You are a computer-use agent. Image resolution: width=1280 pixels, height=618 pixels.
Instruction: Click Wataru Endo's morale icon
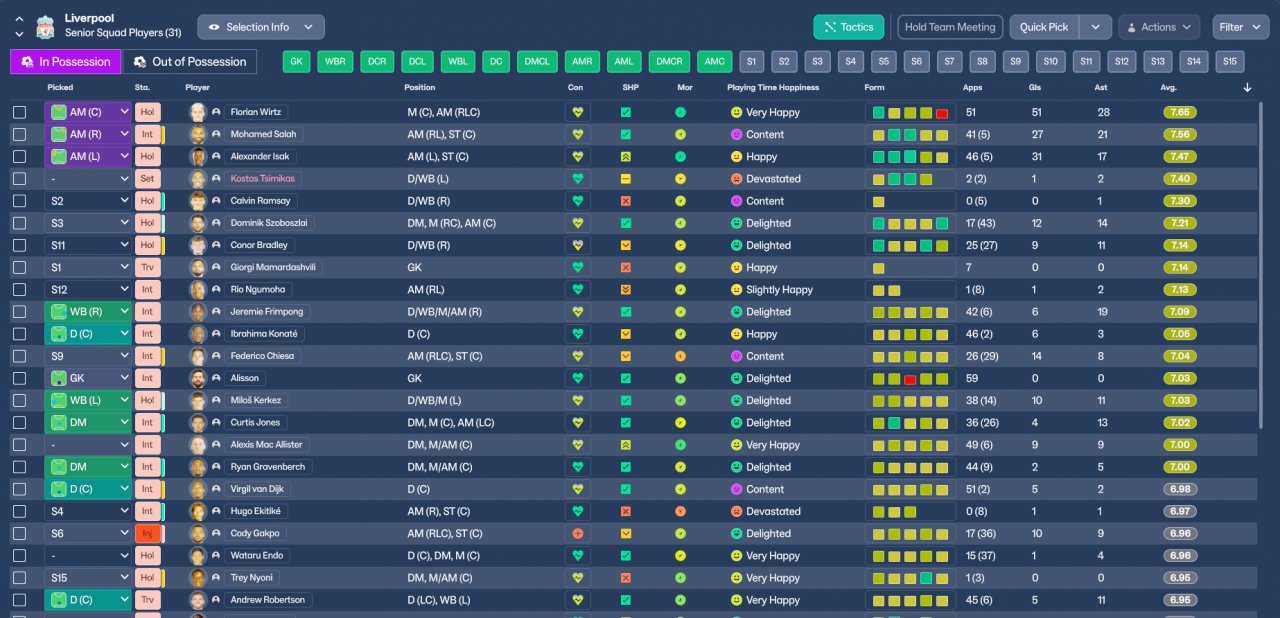(x=680, y=556)
